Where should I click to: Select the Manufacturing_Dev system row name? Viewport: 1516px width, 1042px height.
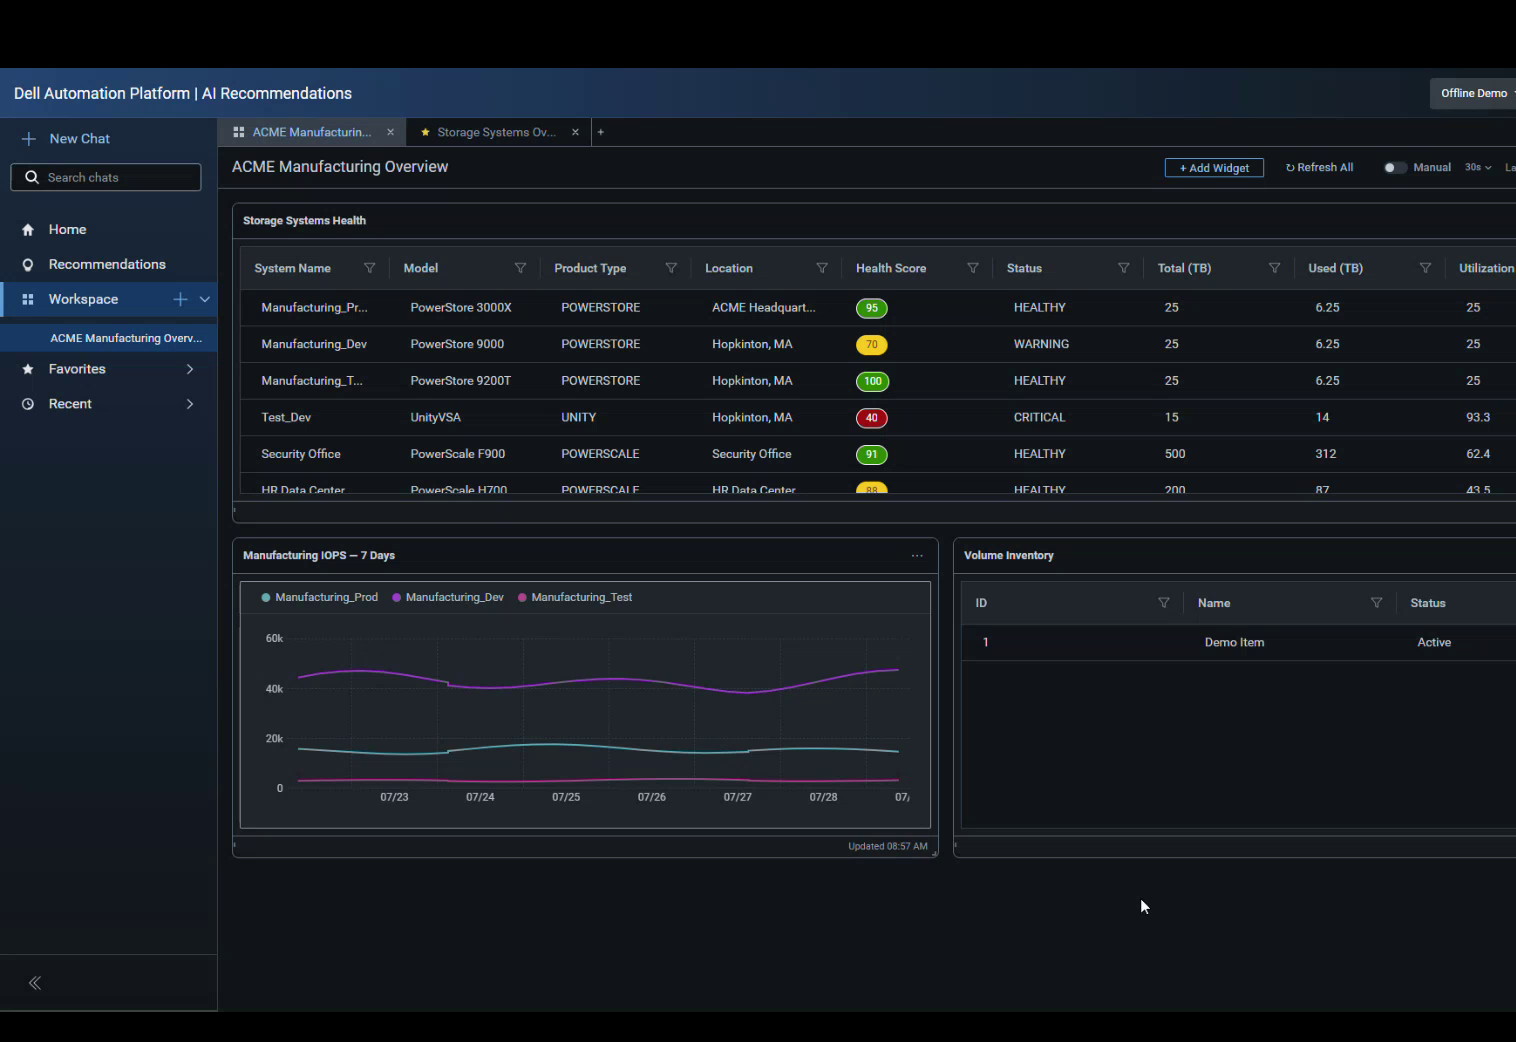(x=314, y=344)
